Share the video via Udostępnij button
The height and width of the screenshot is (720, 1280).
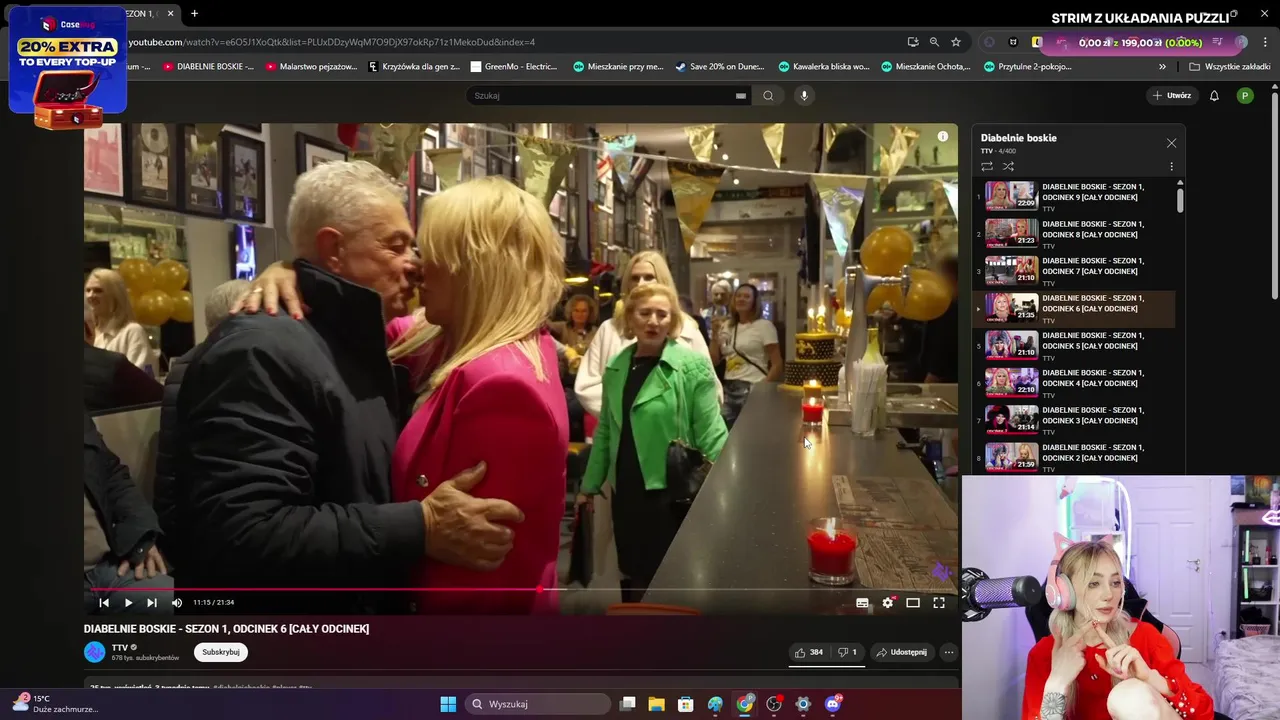[x=901, y=652]
